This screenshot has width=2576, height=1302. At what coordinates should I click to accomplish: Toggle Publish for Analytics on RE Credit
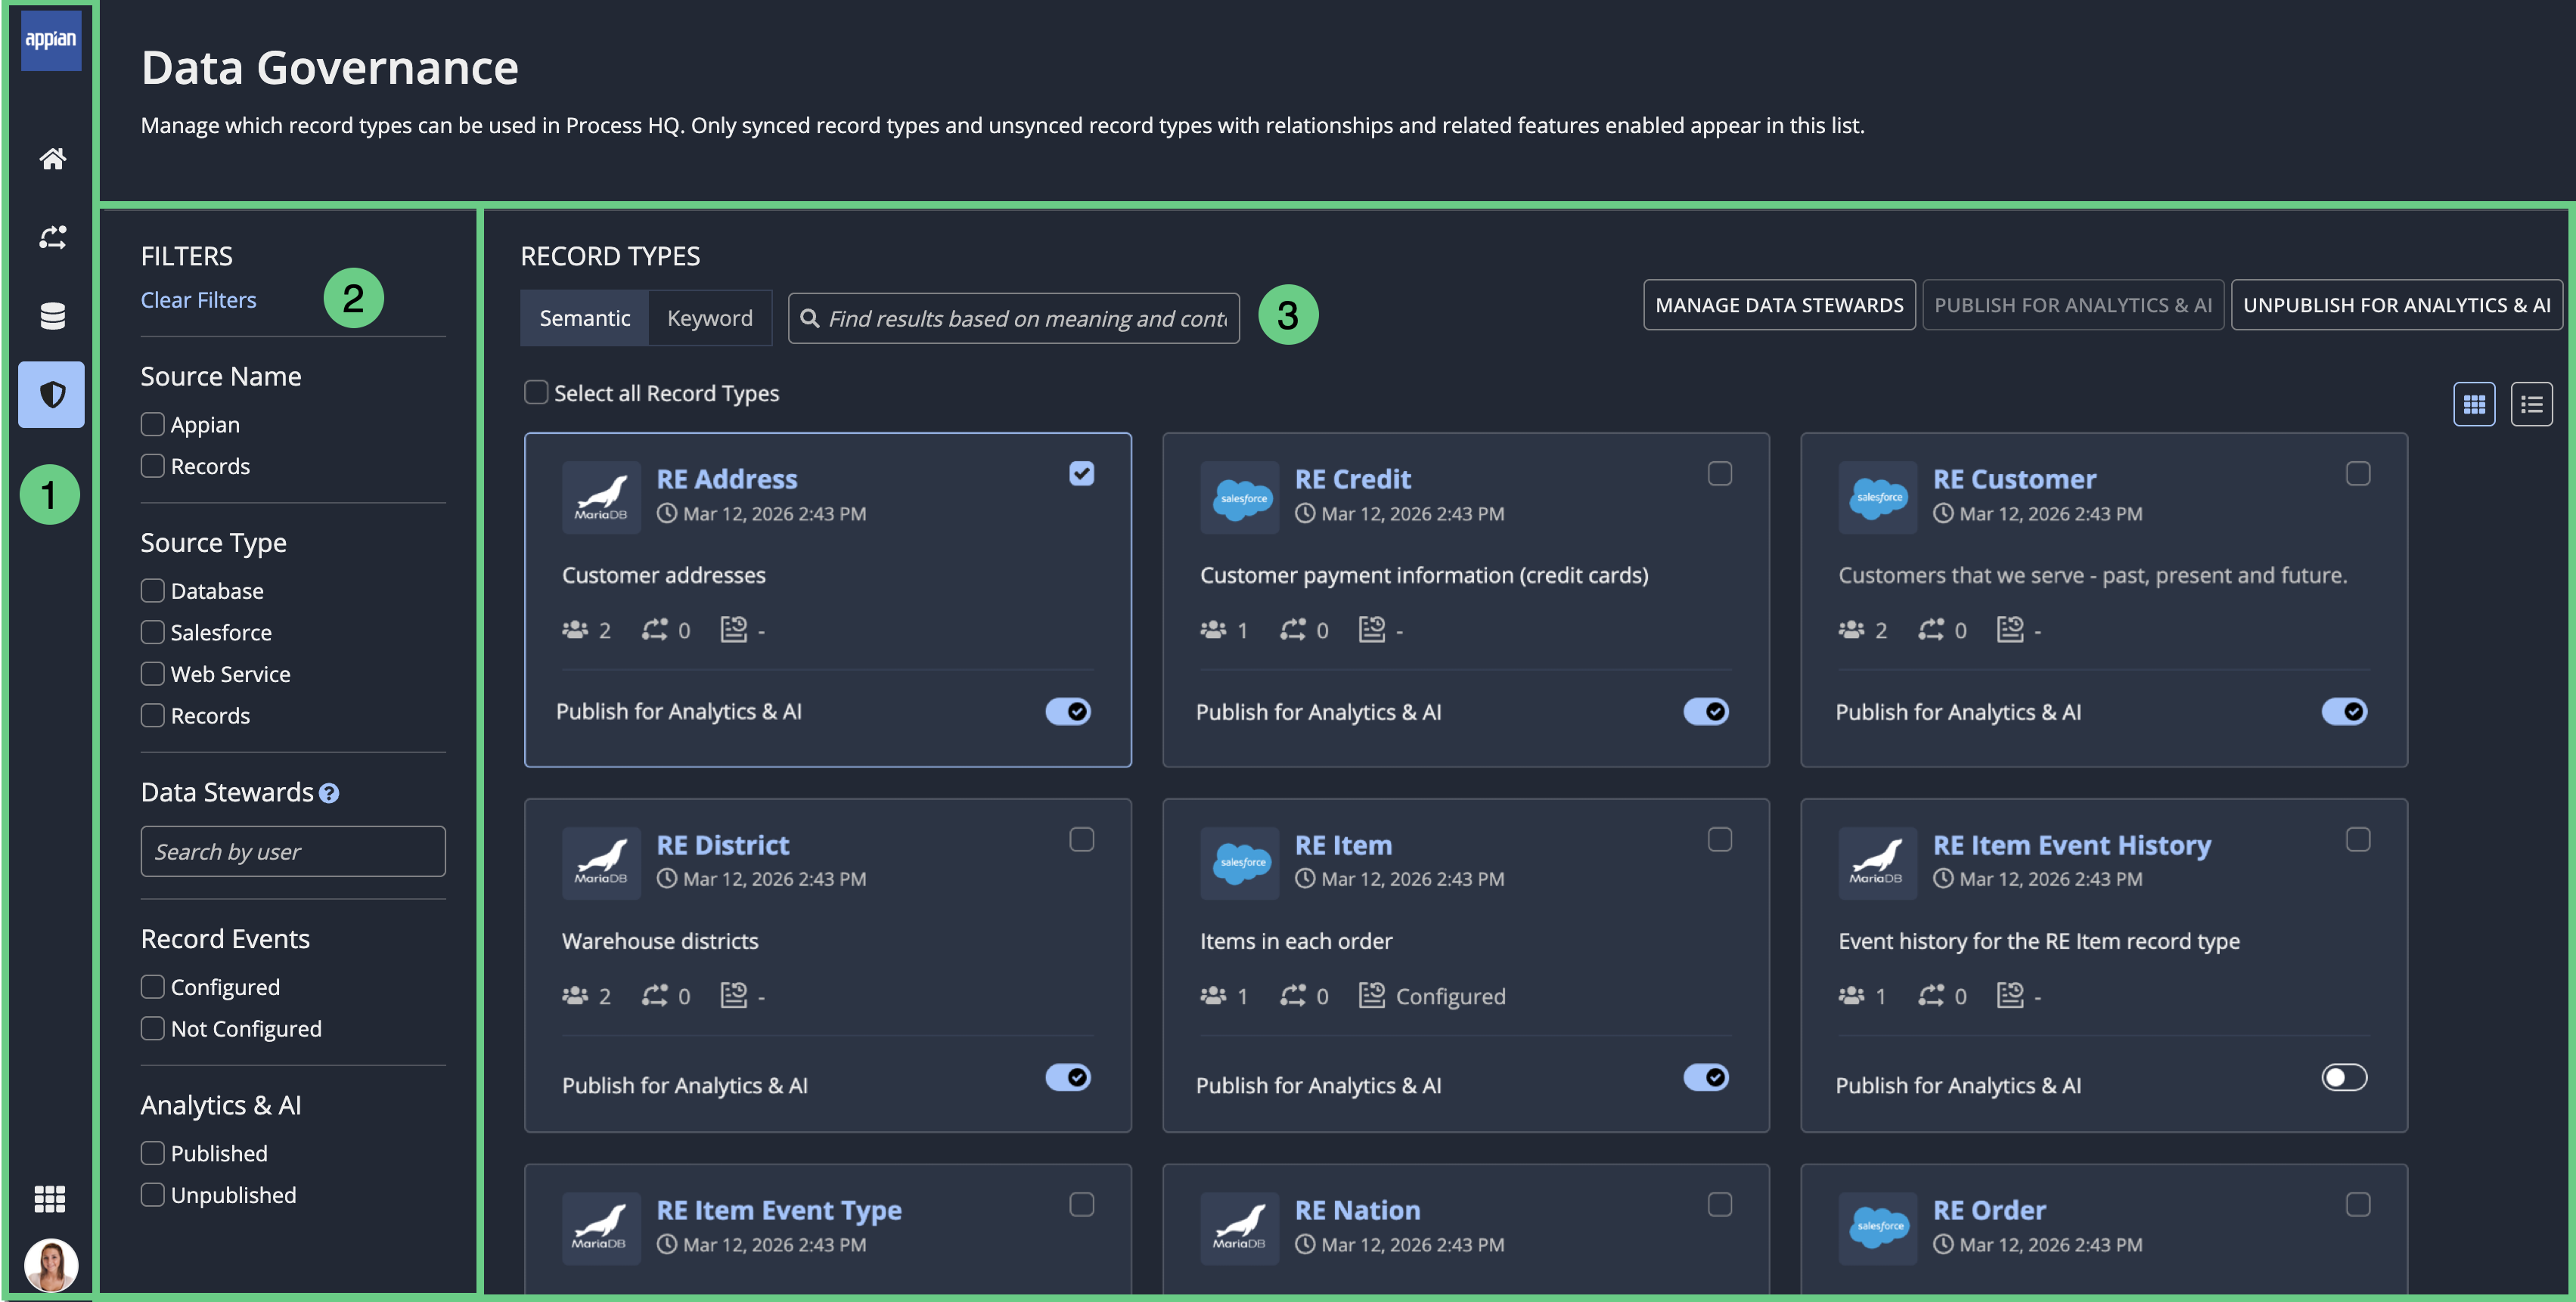pyautogui.click(x=1706, y=711)
